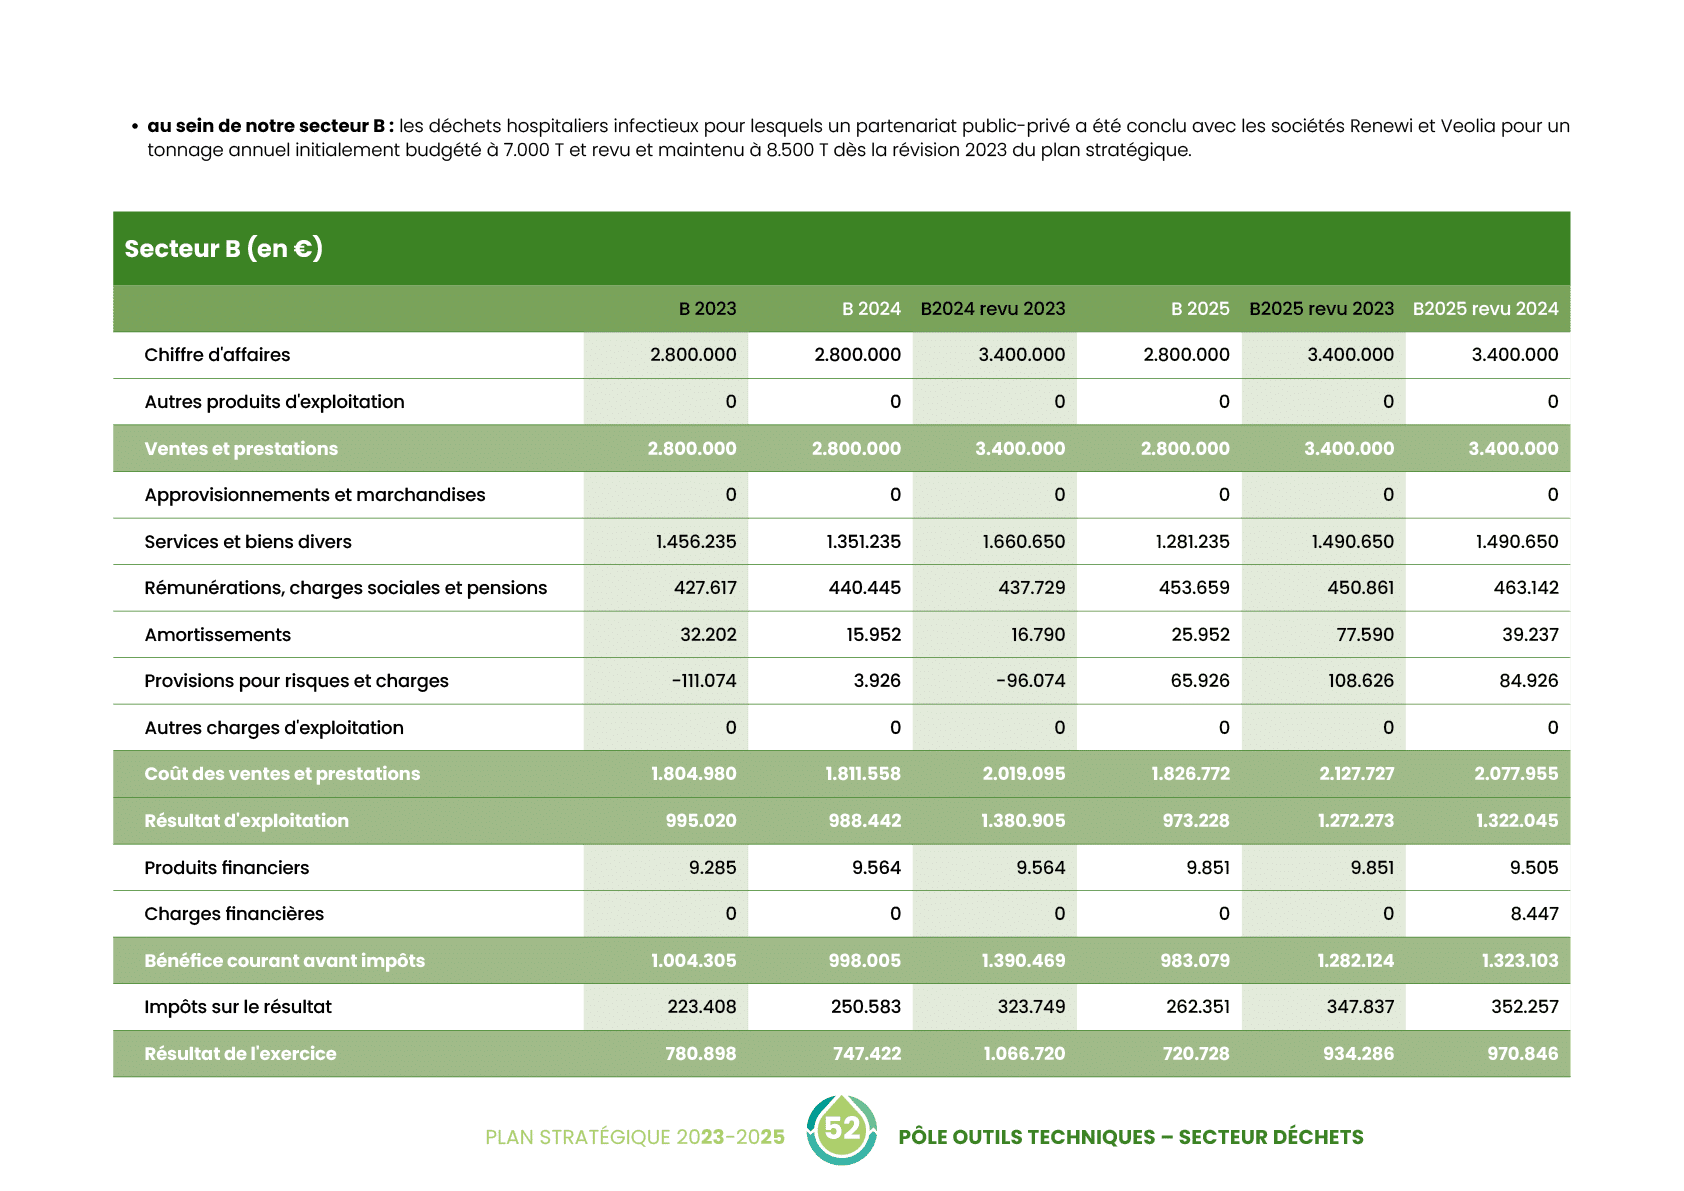
Task: Select the 'Ventes et prestations' row label
Action: [241, 449]
